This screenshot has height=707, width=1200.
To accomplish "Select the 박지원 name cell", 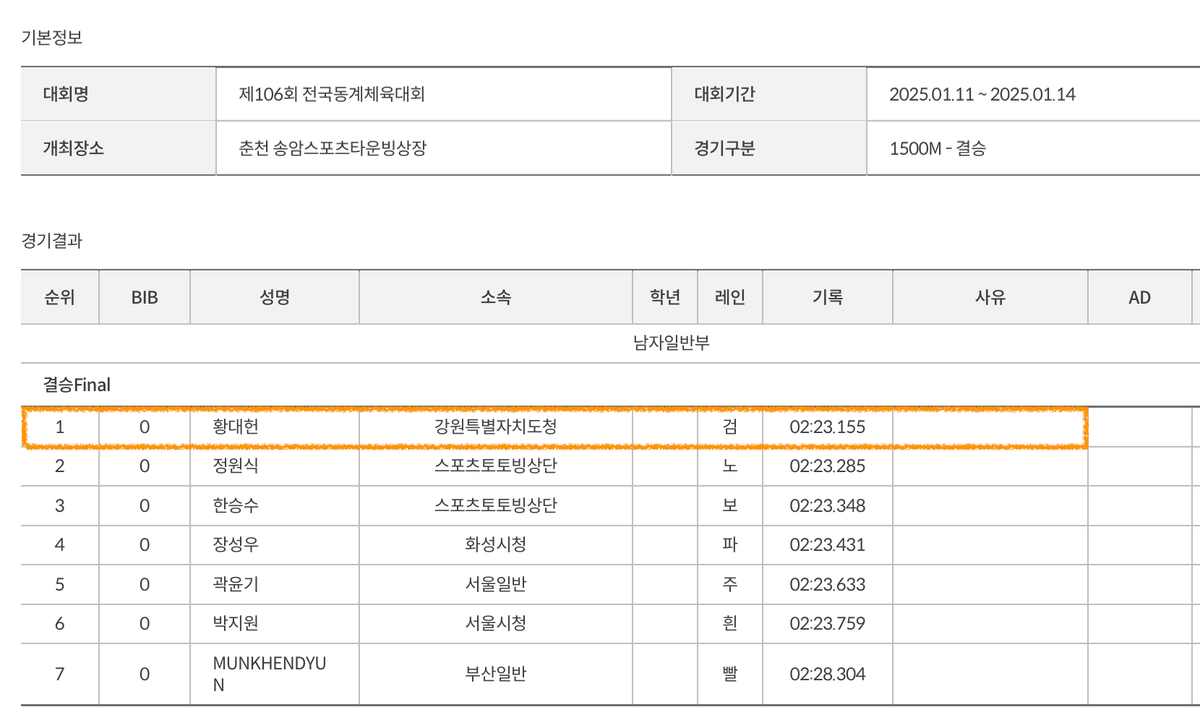I will point(236,624).
